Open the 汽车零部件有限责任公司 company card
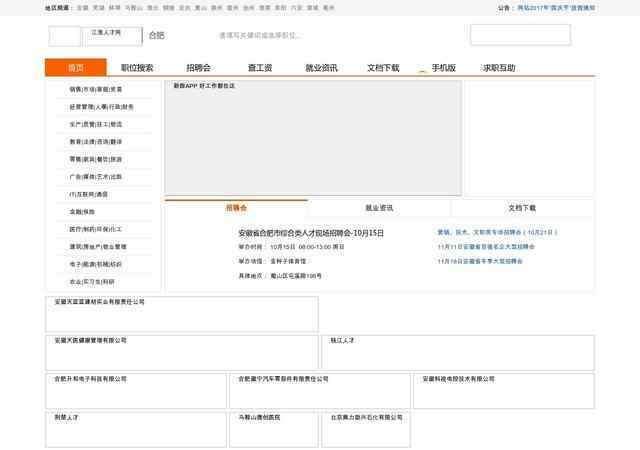 320,391
